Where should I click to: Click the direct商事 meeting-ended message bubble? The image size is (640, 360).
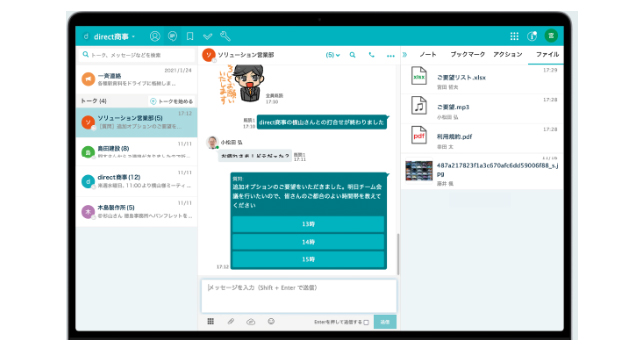(x=322, y=122)
